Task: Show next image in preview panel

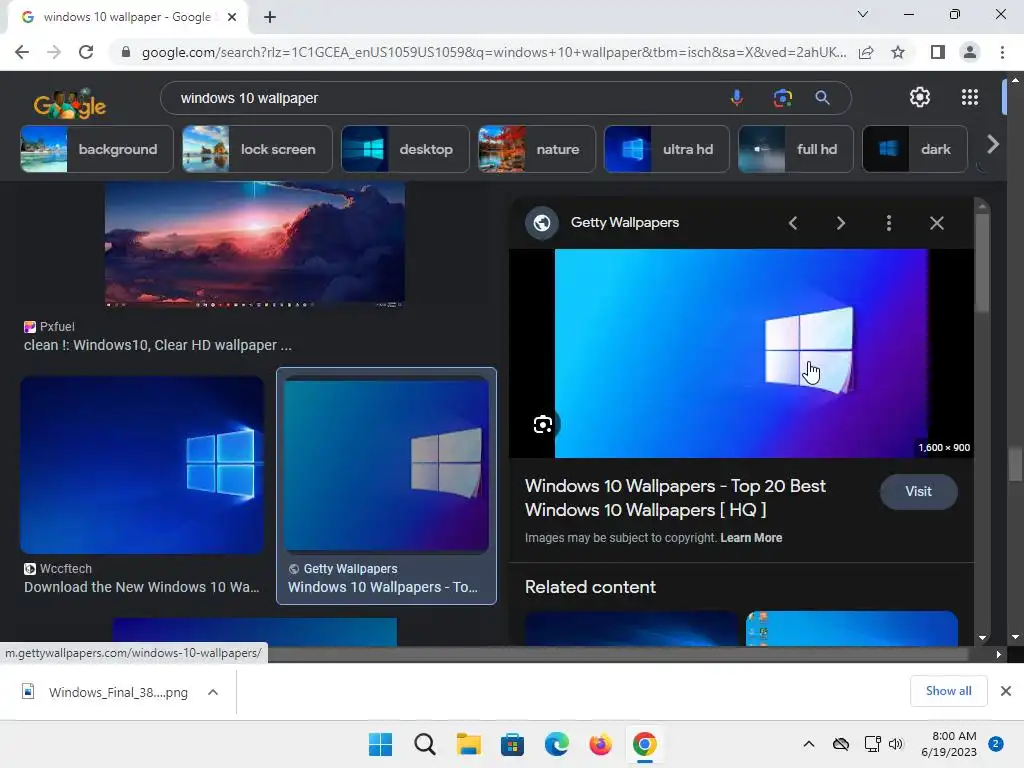Action: tap(840, 223)
